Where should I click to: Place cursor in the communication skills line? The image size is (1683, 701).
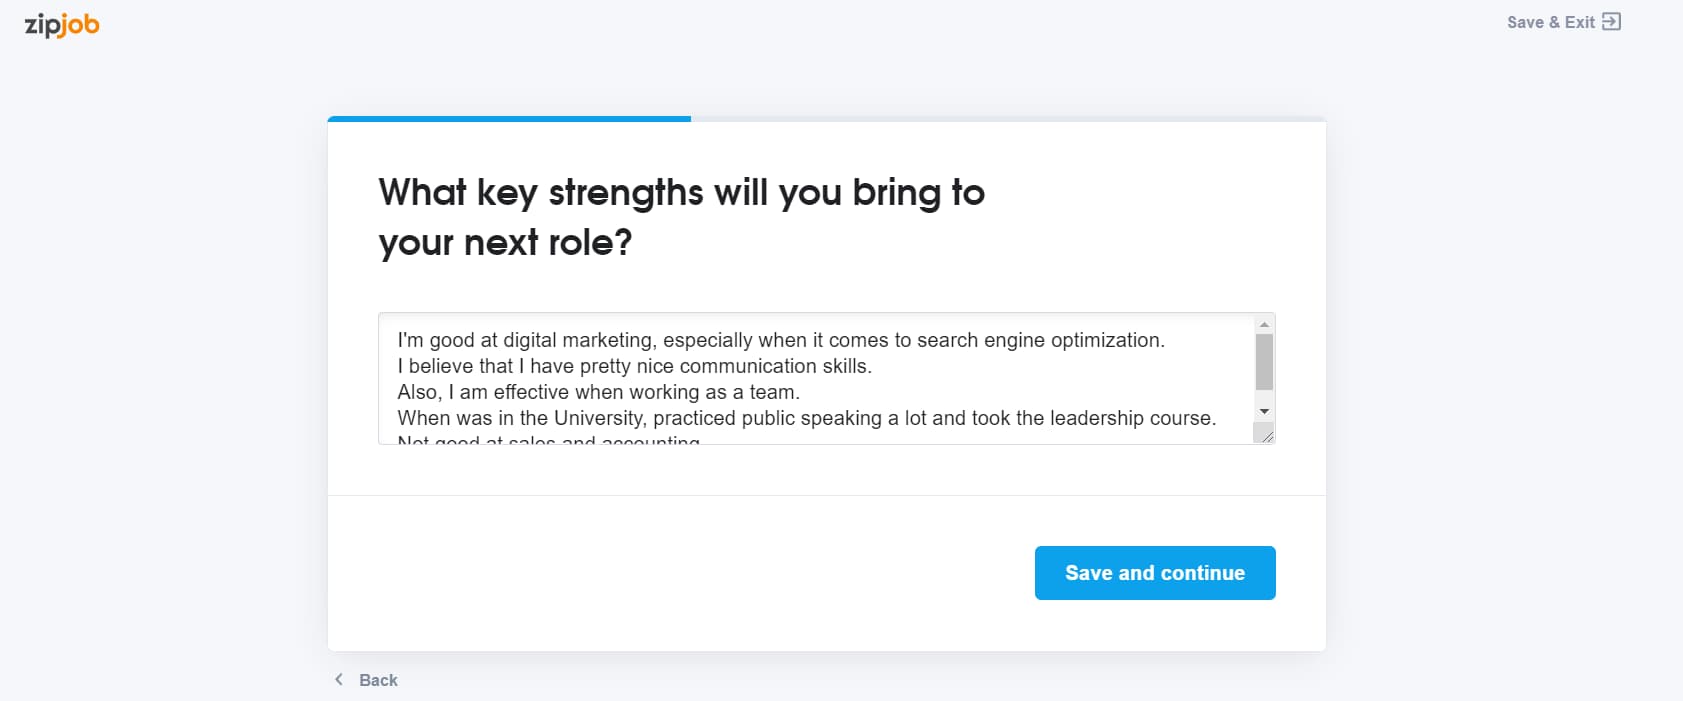click(x=635, y=366)
